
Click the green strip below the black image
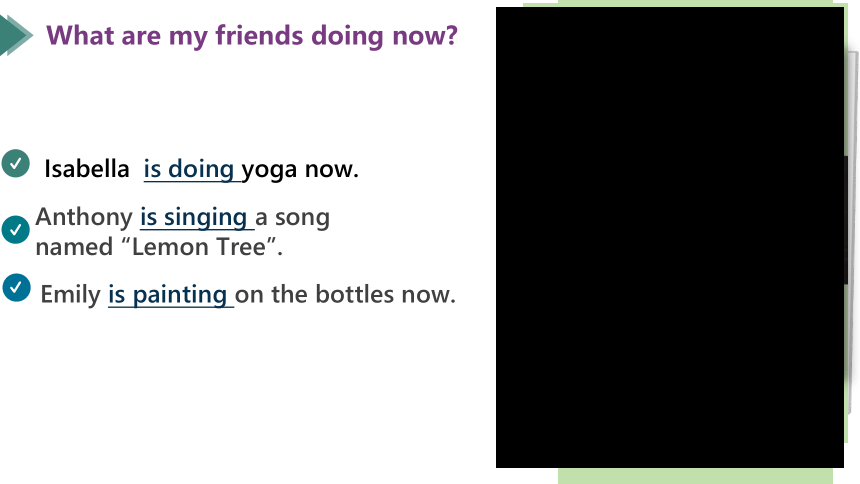tap(695, 476)
